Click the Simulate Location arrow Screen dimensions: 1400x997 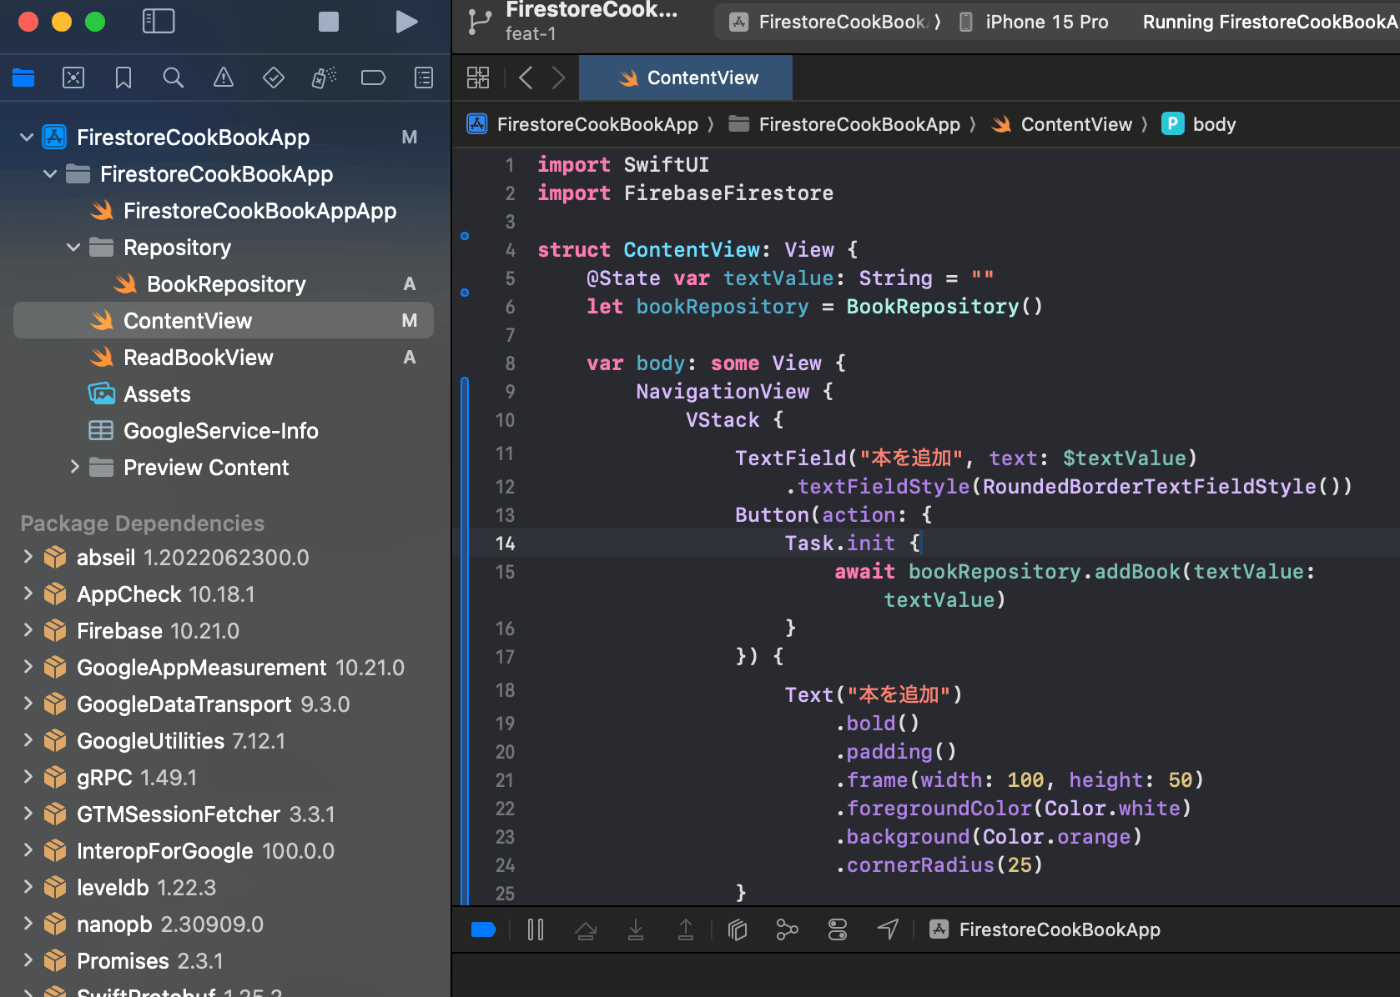point(888,930)
